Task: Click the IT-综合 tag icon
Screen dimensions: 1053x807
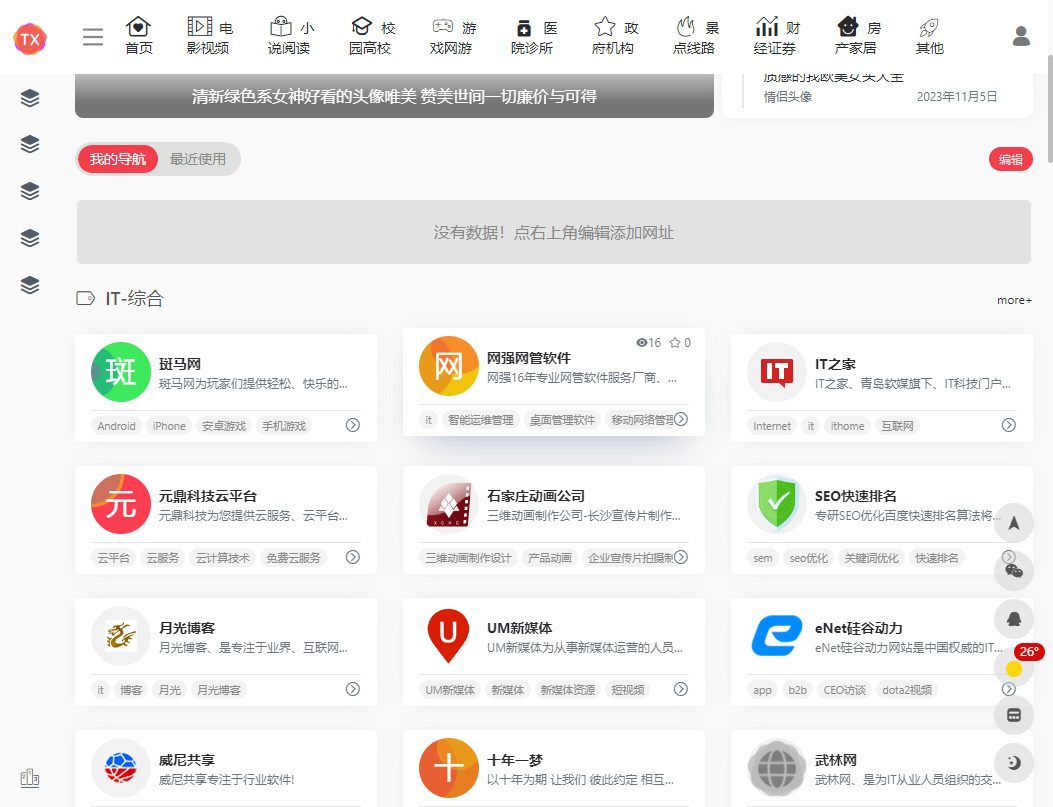Action: click(x=85, y=298)
